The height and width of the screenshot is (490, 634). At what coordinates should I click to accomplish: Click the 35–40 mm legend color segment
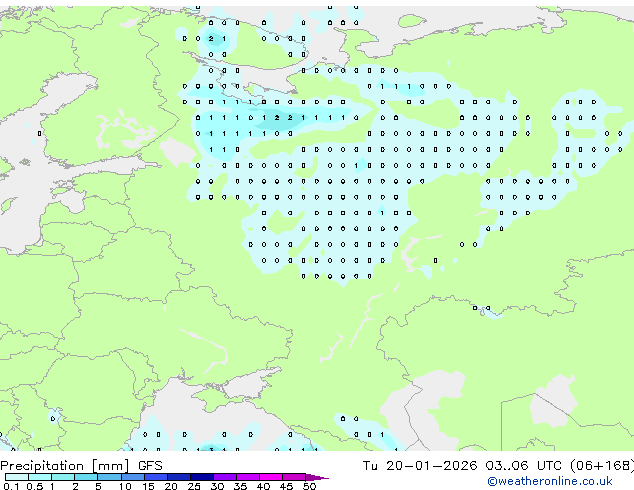247,477
